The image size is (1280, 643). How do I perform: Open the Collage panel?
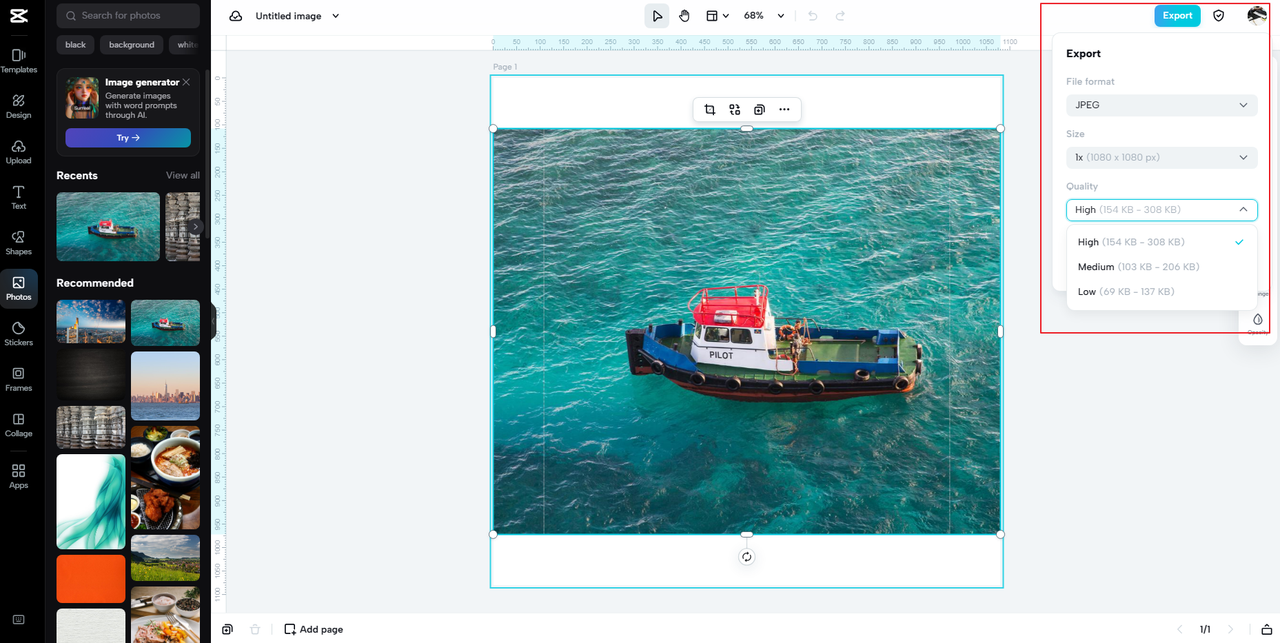18,424
